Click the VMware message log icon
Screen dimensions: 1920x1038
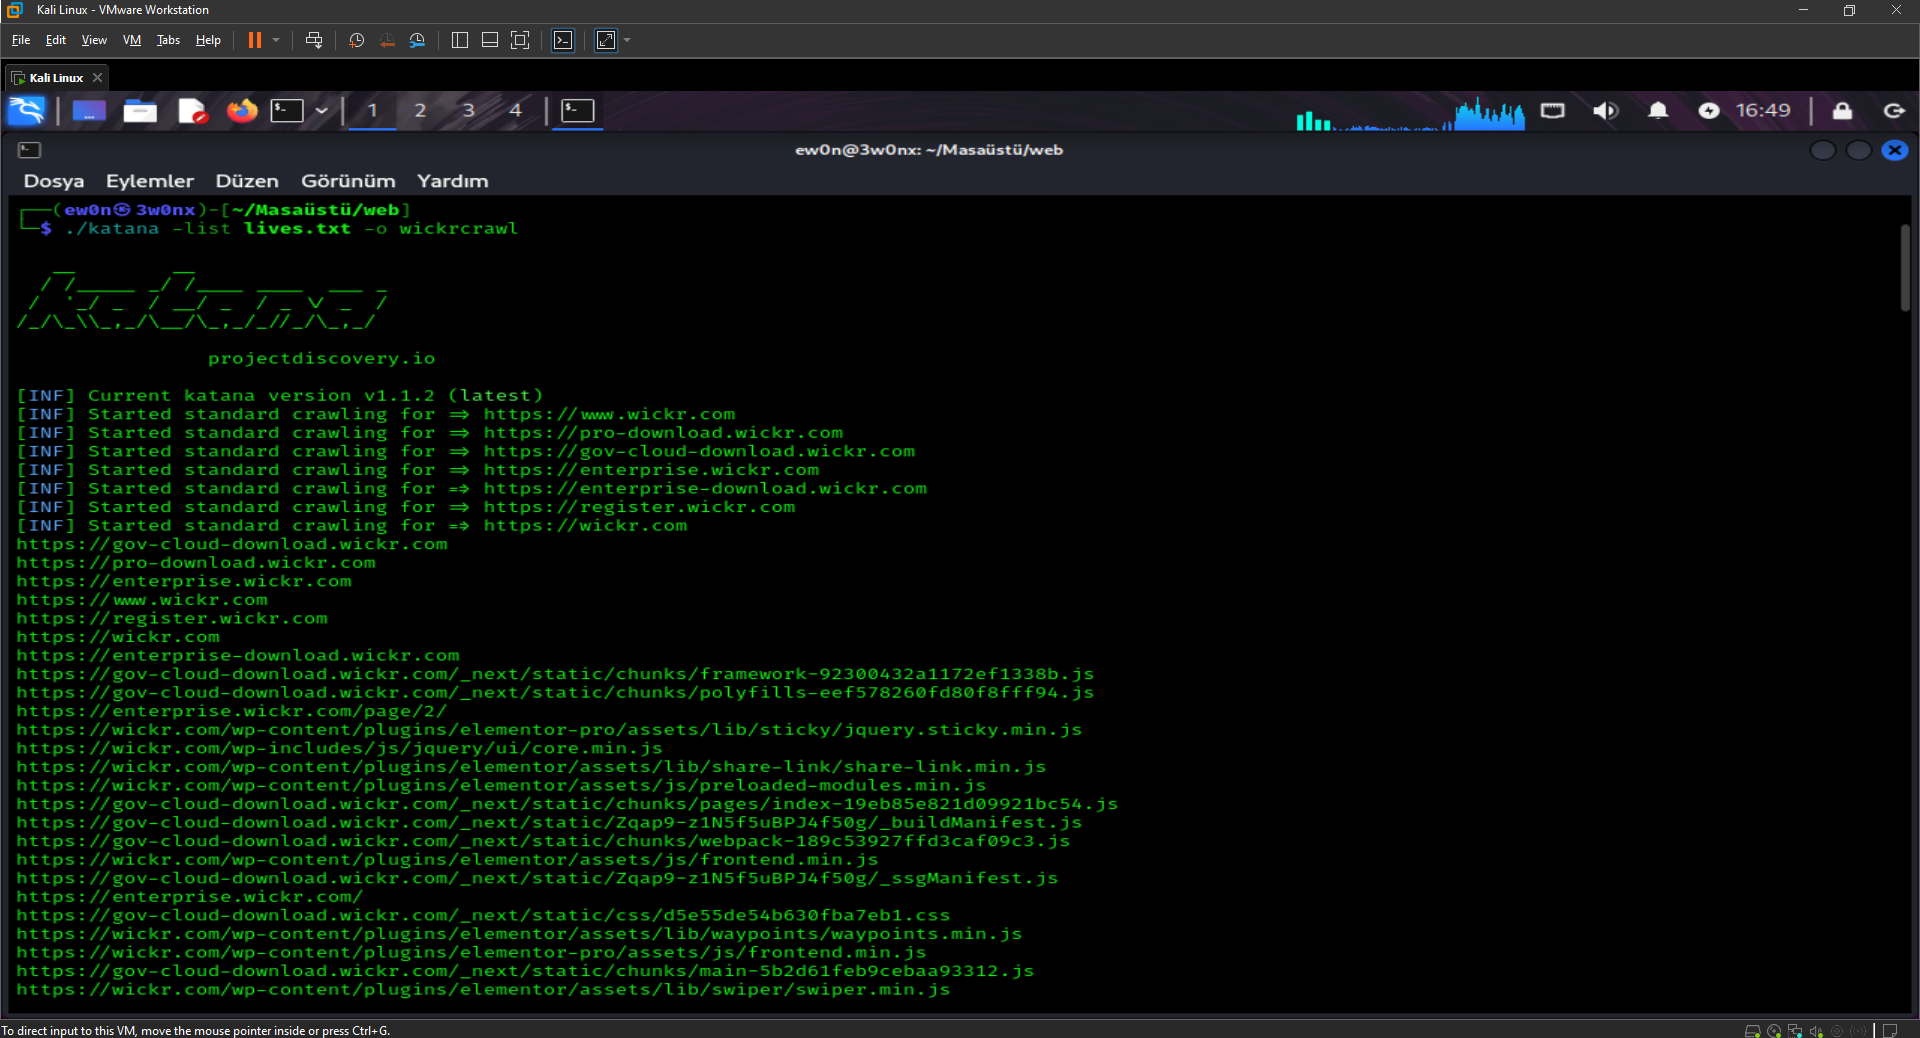[x=1890, y=1031]
